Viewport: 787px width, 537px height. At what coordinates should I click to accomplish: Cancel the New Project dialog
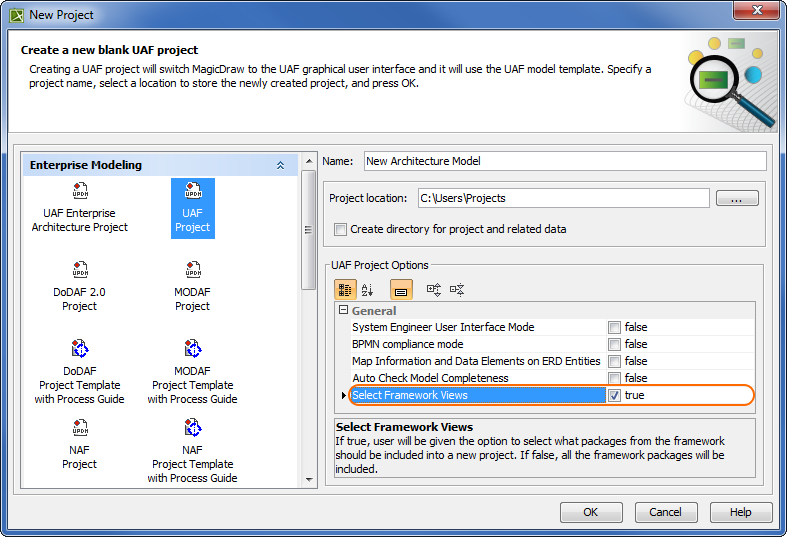pyautogui.click(x=666, y=512)
